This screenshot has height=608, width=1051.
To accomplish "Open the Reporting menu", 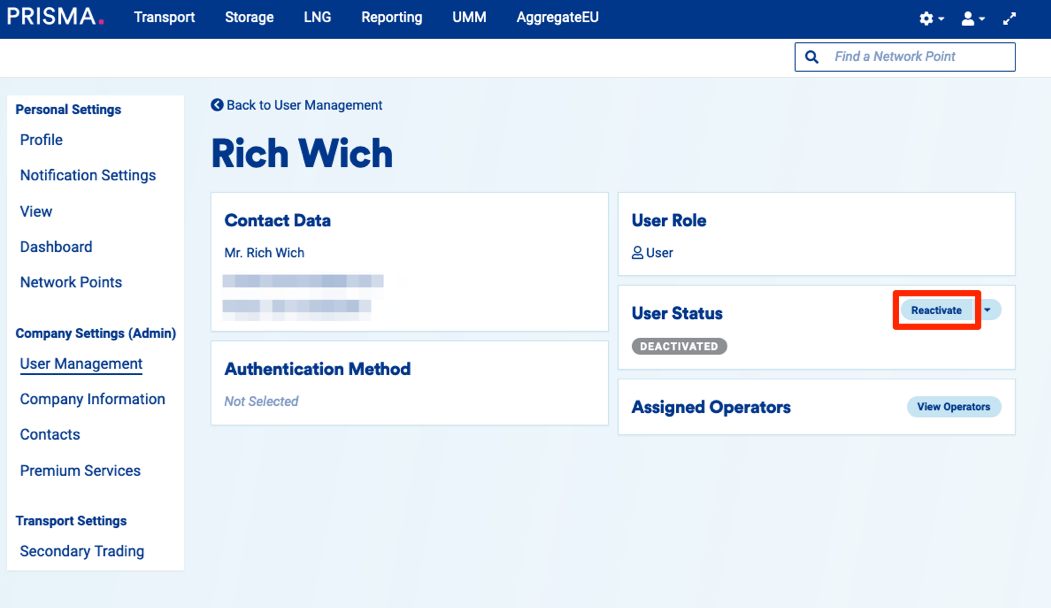I will (391, 17).
